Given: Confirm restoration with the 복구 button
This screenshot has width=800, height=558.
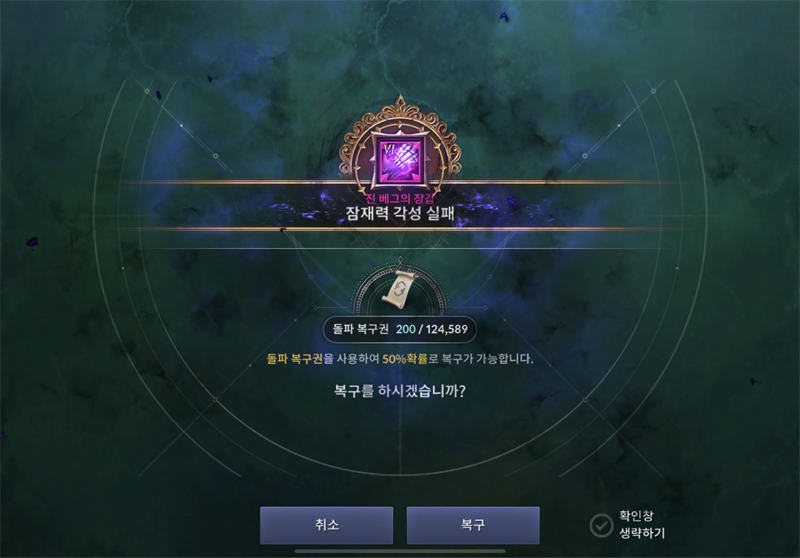Looking at the screenshot, I should tap(473, 525).
